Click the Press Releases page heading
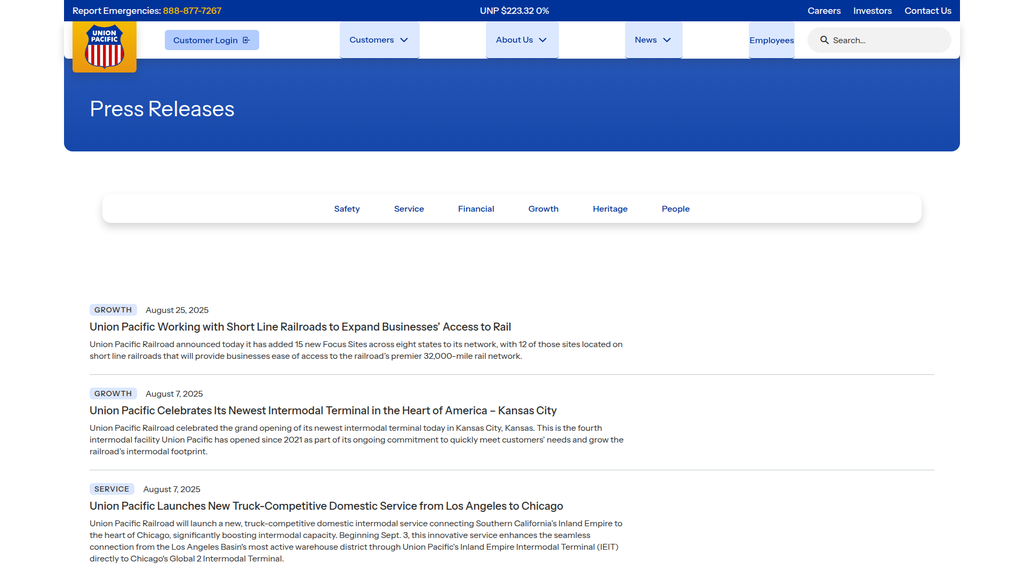Viewport: 1024px width, 576px height. (x=162, y=108)
